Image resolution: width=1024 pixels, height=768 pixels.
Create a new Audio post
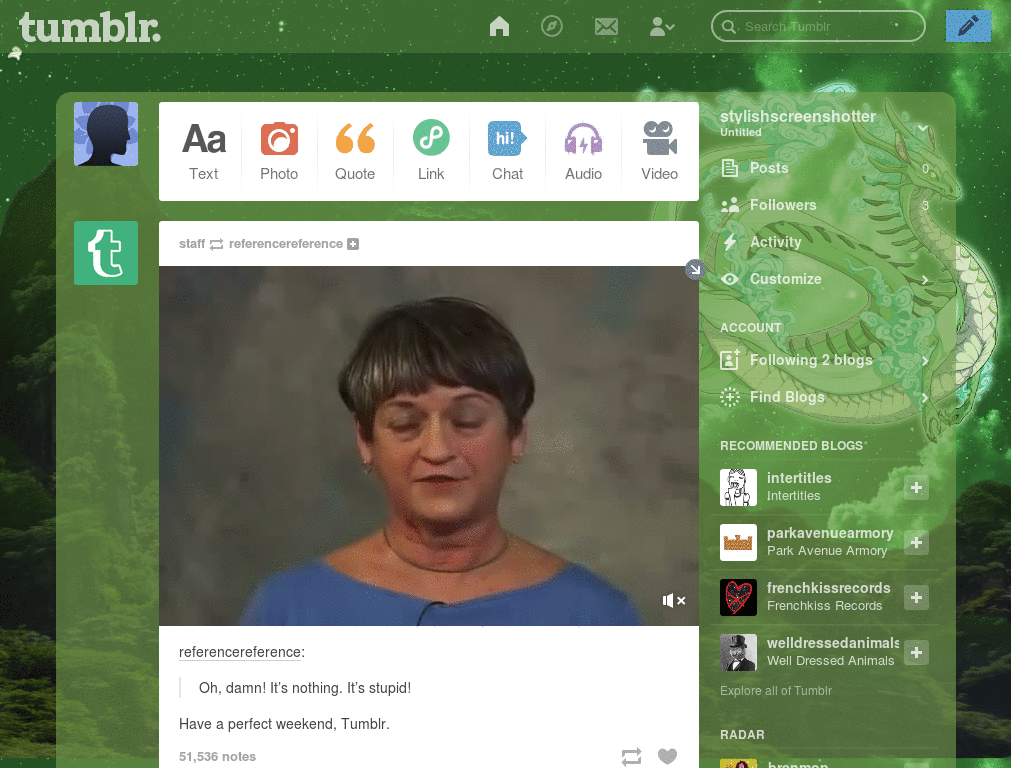583,152
